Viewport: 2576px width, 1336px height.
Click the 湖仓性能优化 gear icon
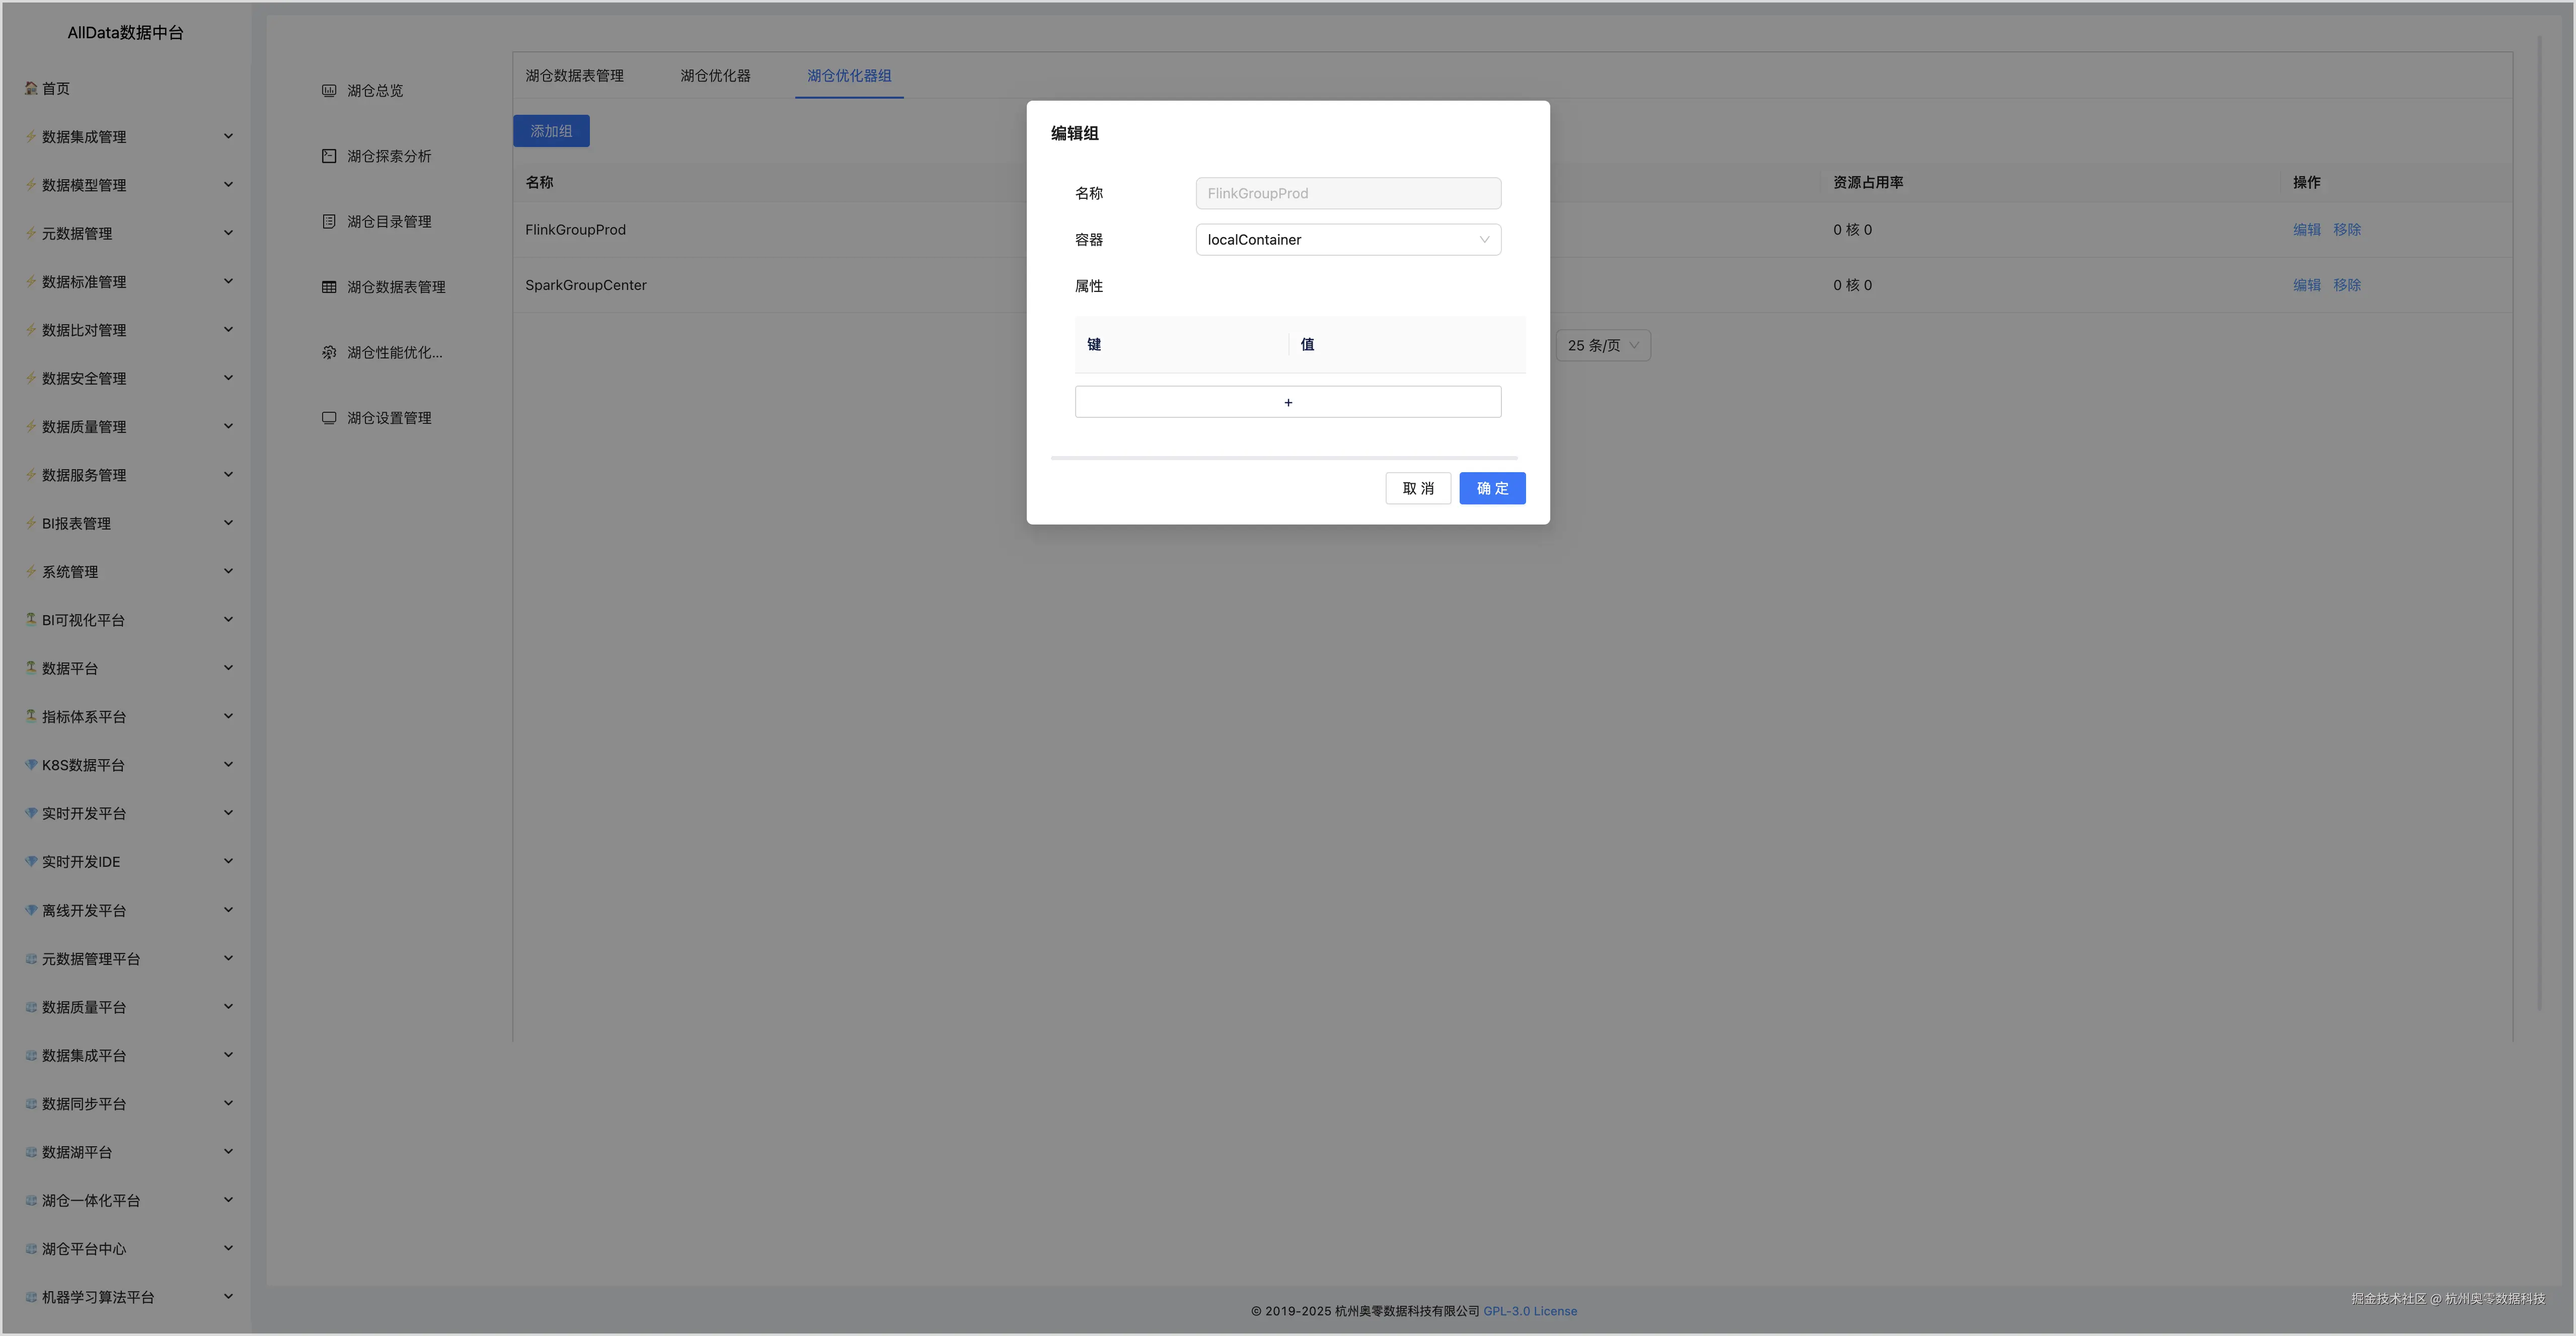[x=329, y=353]
